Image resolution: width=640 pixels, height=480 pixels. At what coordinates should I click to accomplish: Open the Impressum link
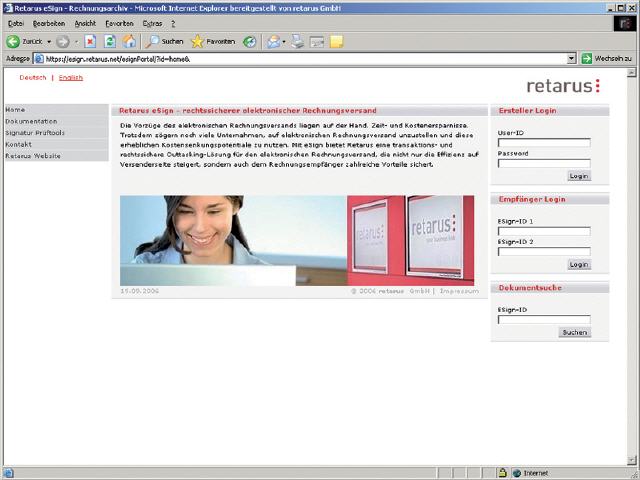pyautogui.click(x=459, y=291)
